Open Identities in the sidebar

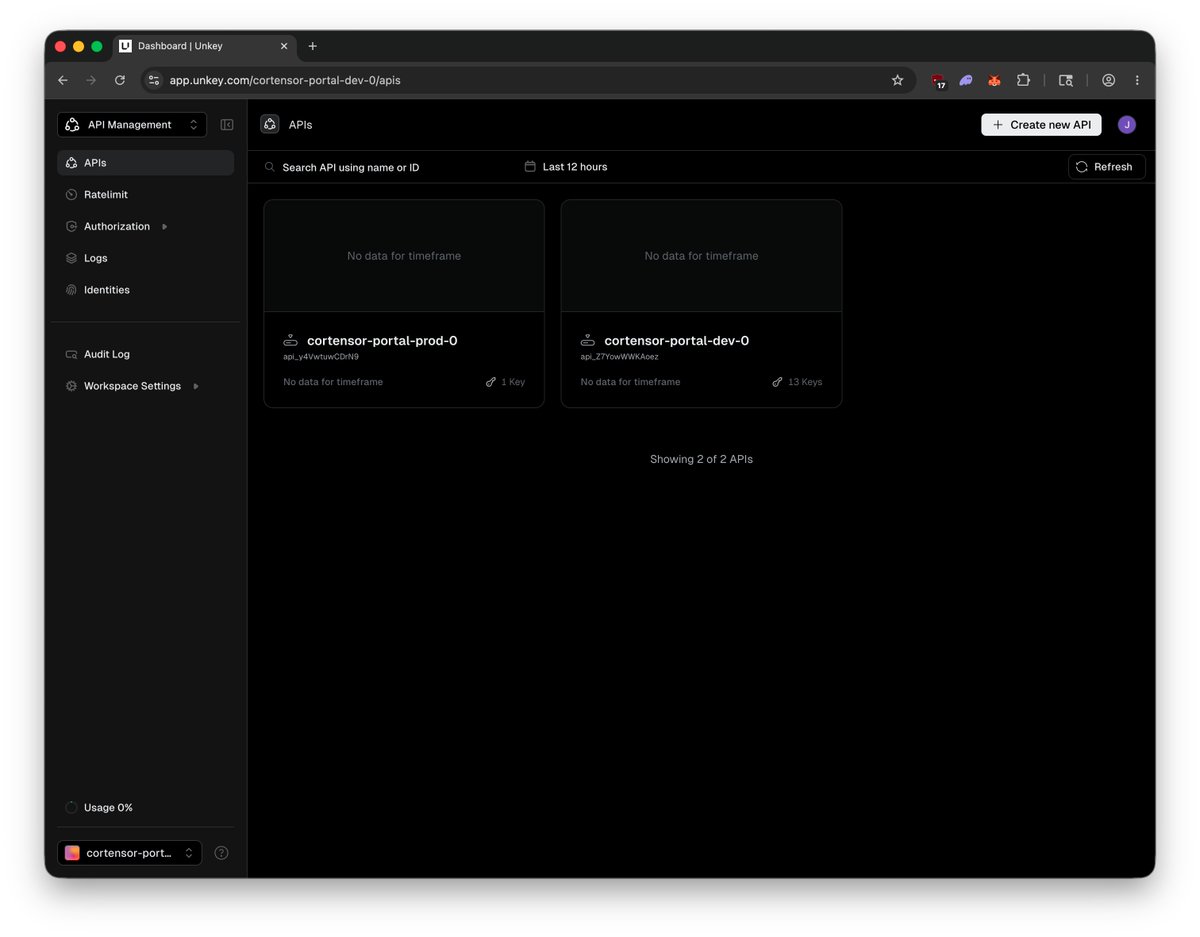(x=146, y=290)
